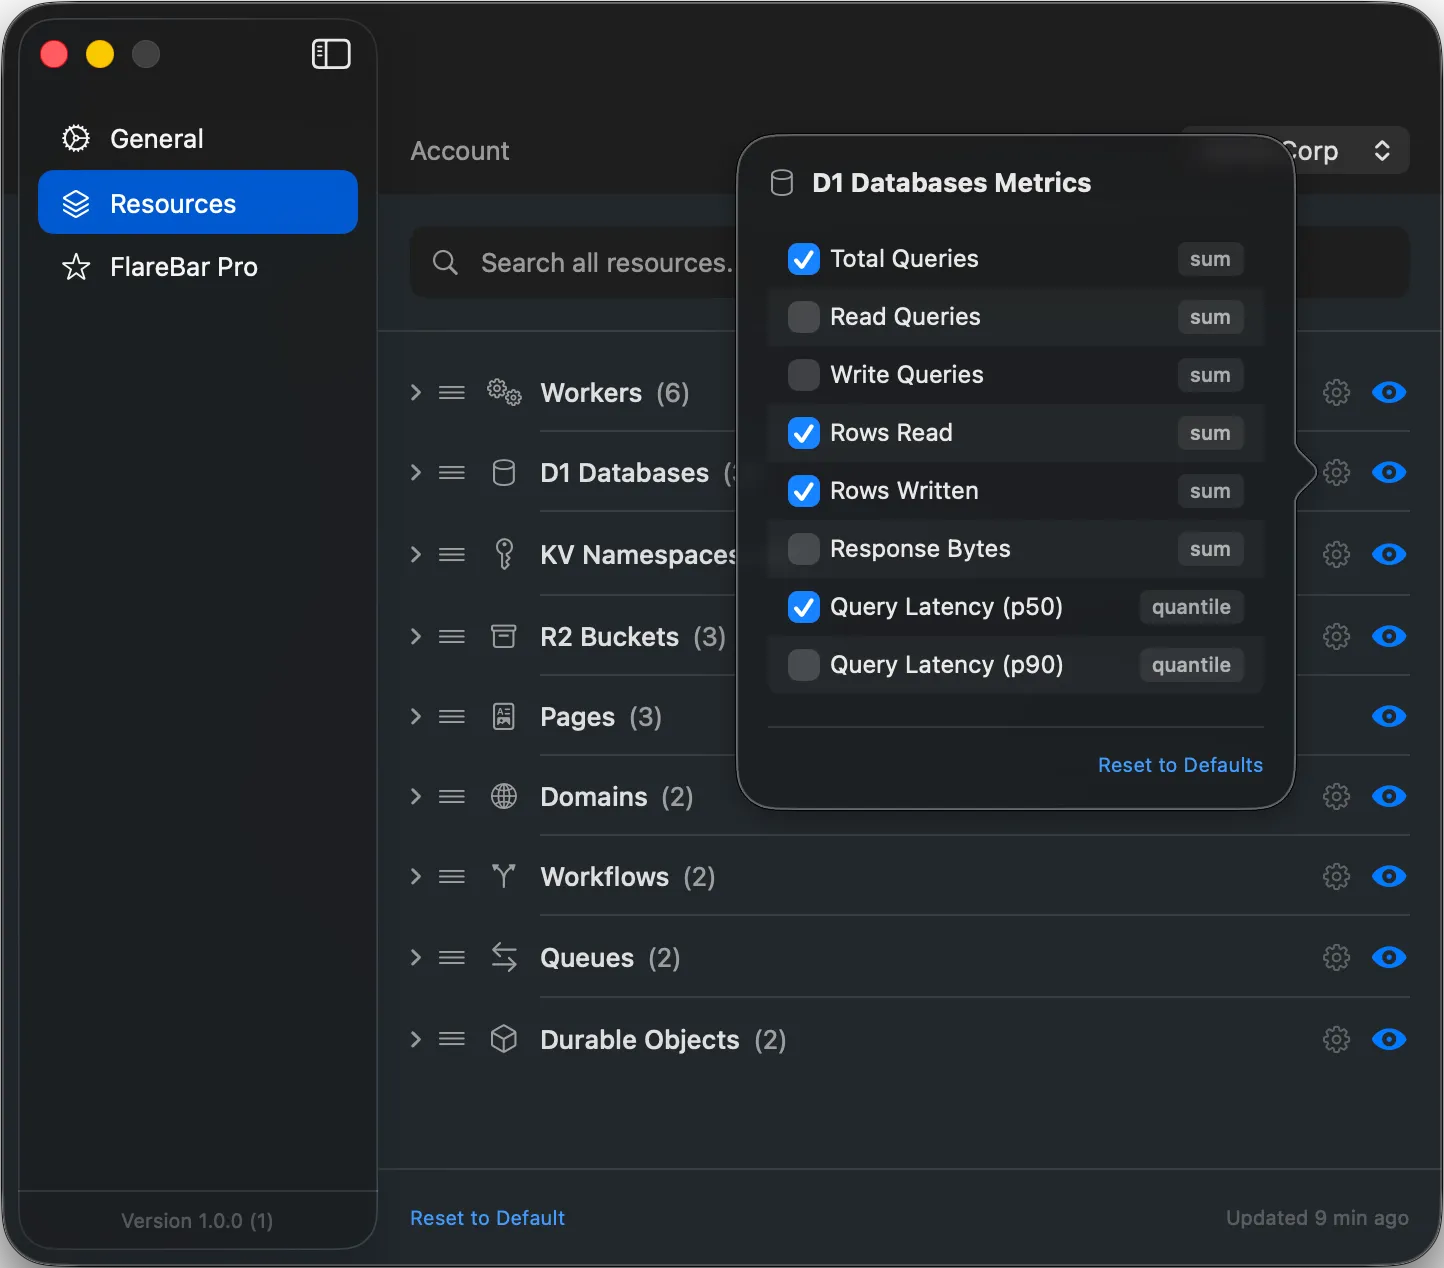1444x1268 pixels.
Task: Open Durable Objects metrics settings gear
Action: 1336,1039
